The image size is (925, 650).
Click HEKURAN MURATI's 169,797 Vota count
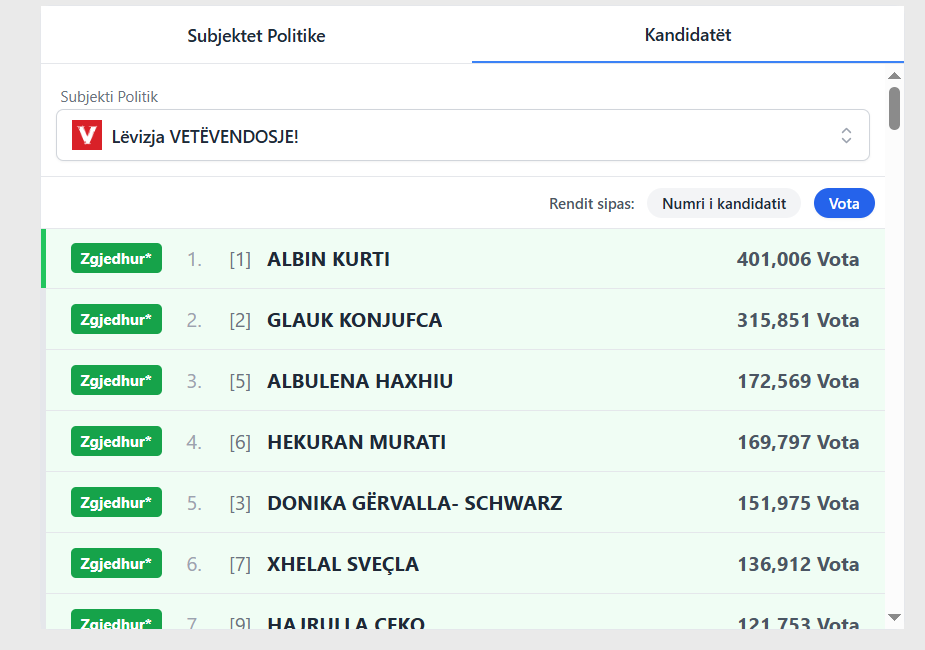tap(798, 442)
